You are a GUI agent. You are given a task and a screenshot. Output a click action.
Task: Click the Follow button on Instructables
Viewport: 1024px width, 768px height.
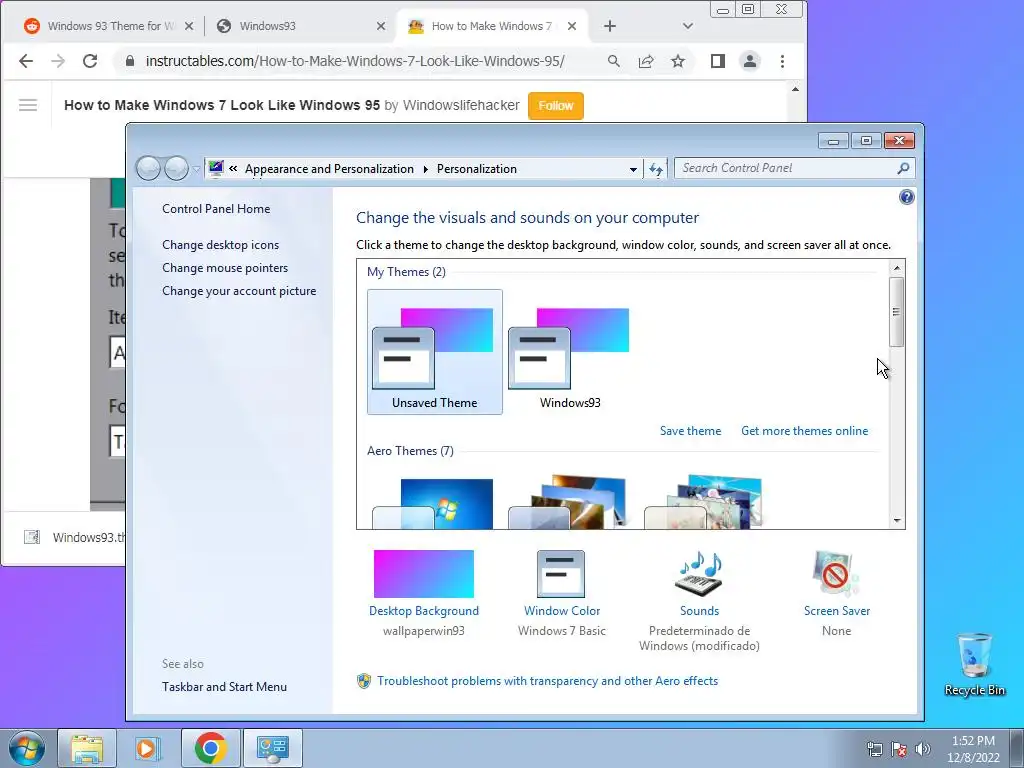point(556,106)
